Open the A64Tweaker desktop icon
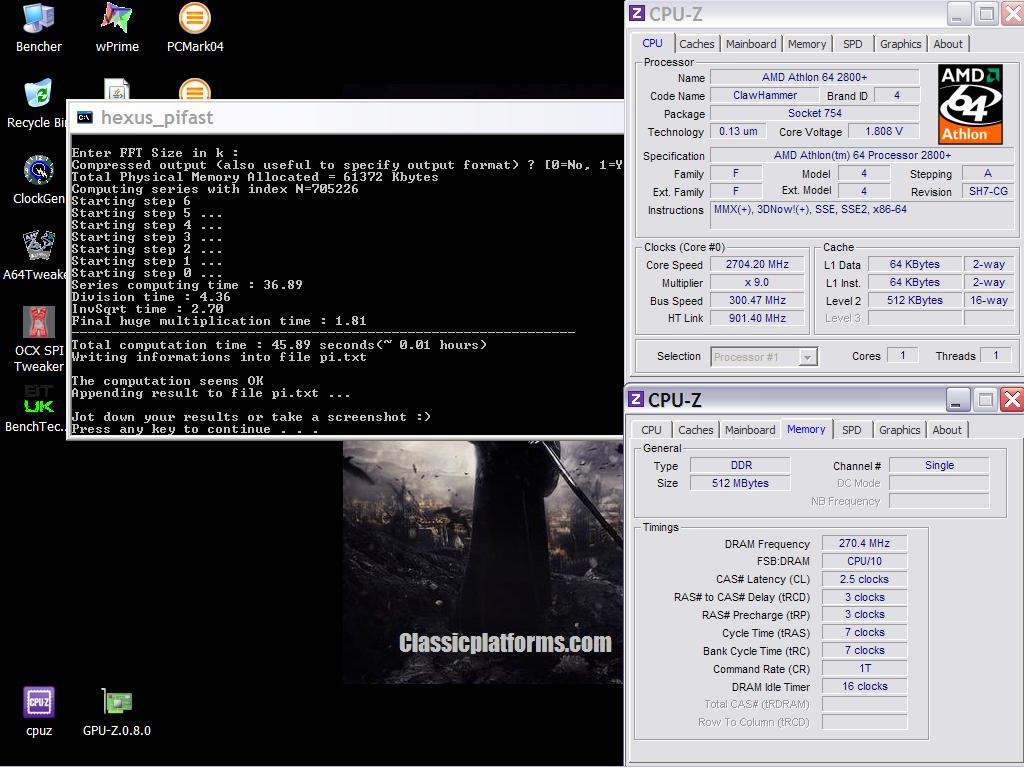 click(36, 256)
